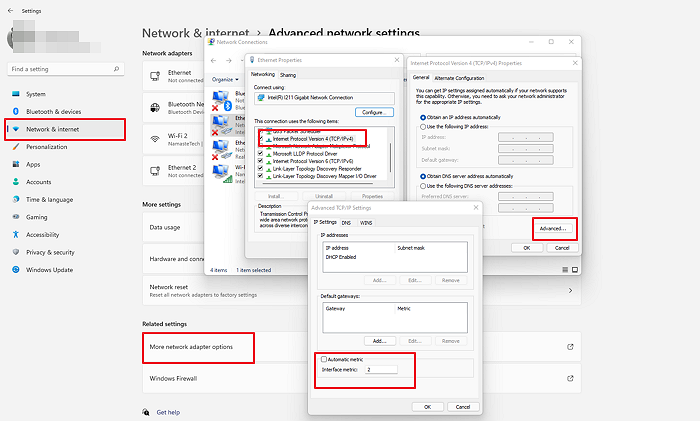Screen dimensions: 700x421
Task: Open Accessibility figure icon in sidebar
Action: pyautogui.click(x=16, y=234)
